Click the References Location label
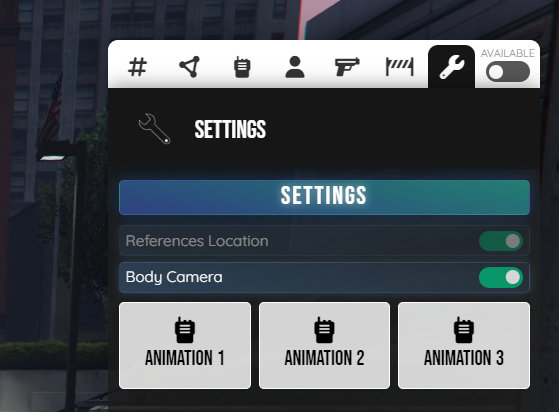Screen dimensions: 559x412 click(197, 241)
